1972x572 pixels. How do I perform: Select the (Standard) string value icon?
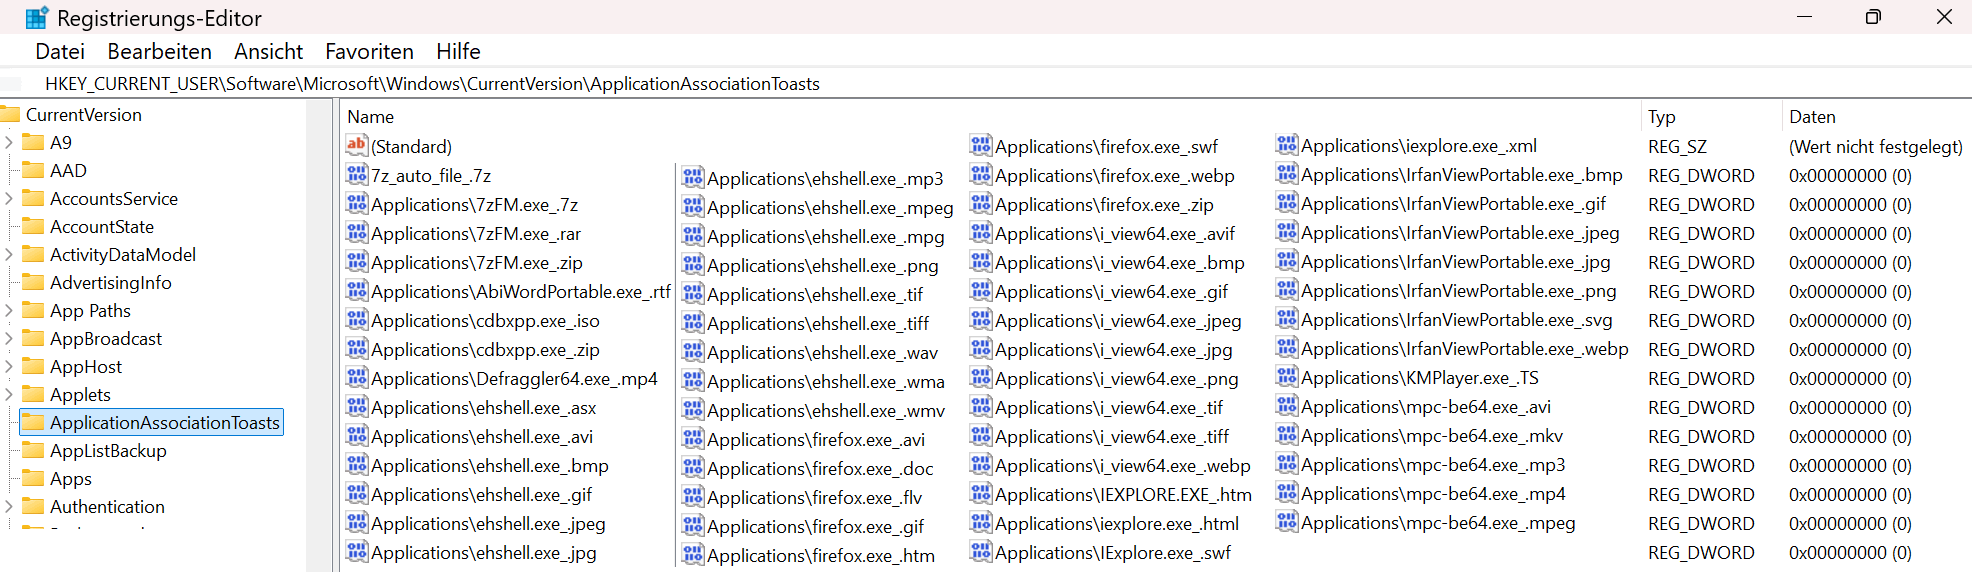click(357, 145)
